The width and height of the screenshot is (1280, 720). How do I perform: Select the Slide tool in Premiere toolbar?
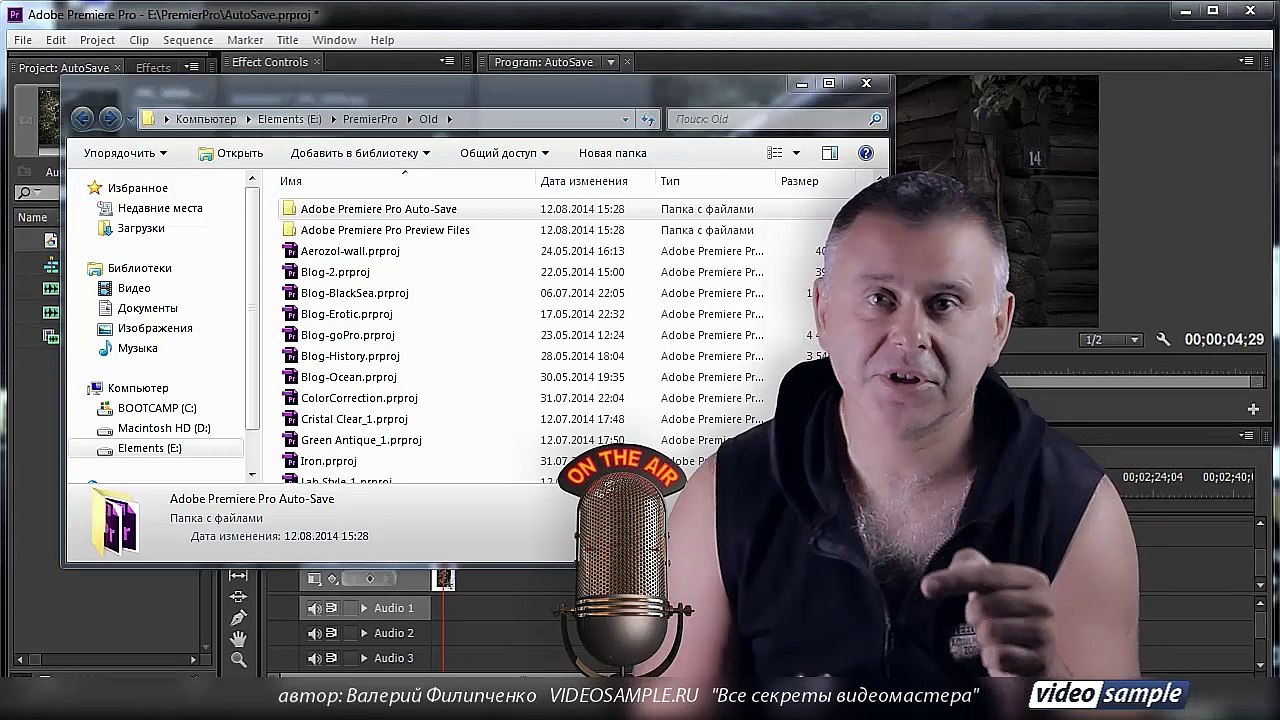pyautogui.click(x=238, y=596)
